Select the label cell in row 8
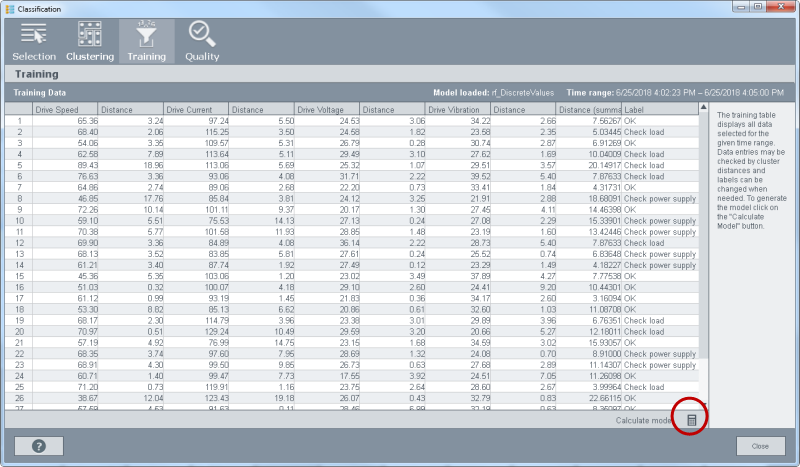 pos(660,199)
